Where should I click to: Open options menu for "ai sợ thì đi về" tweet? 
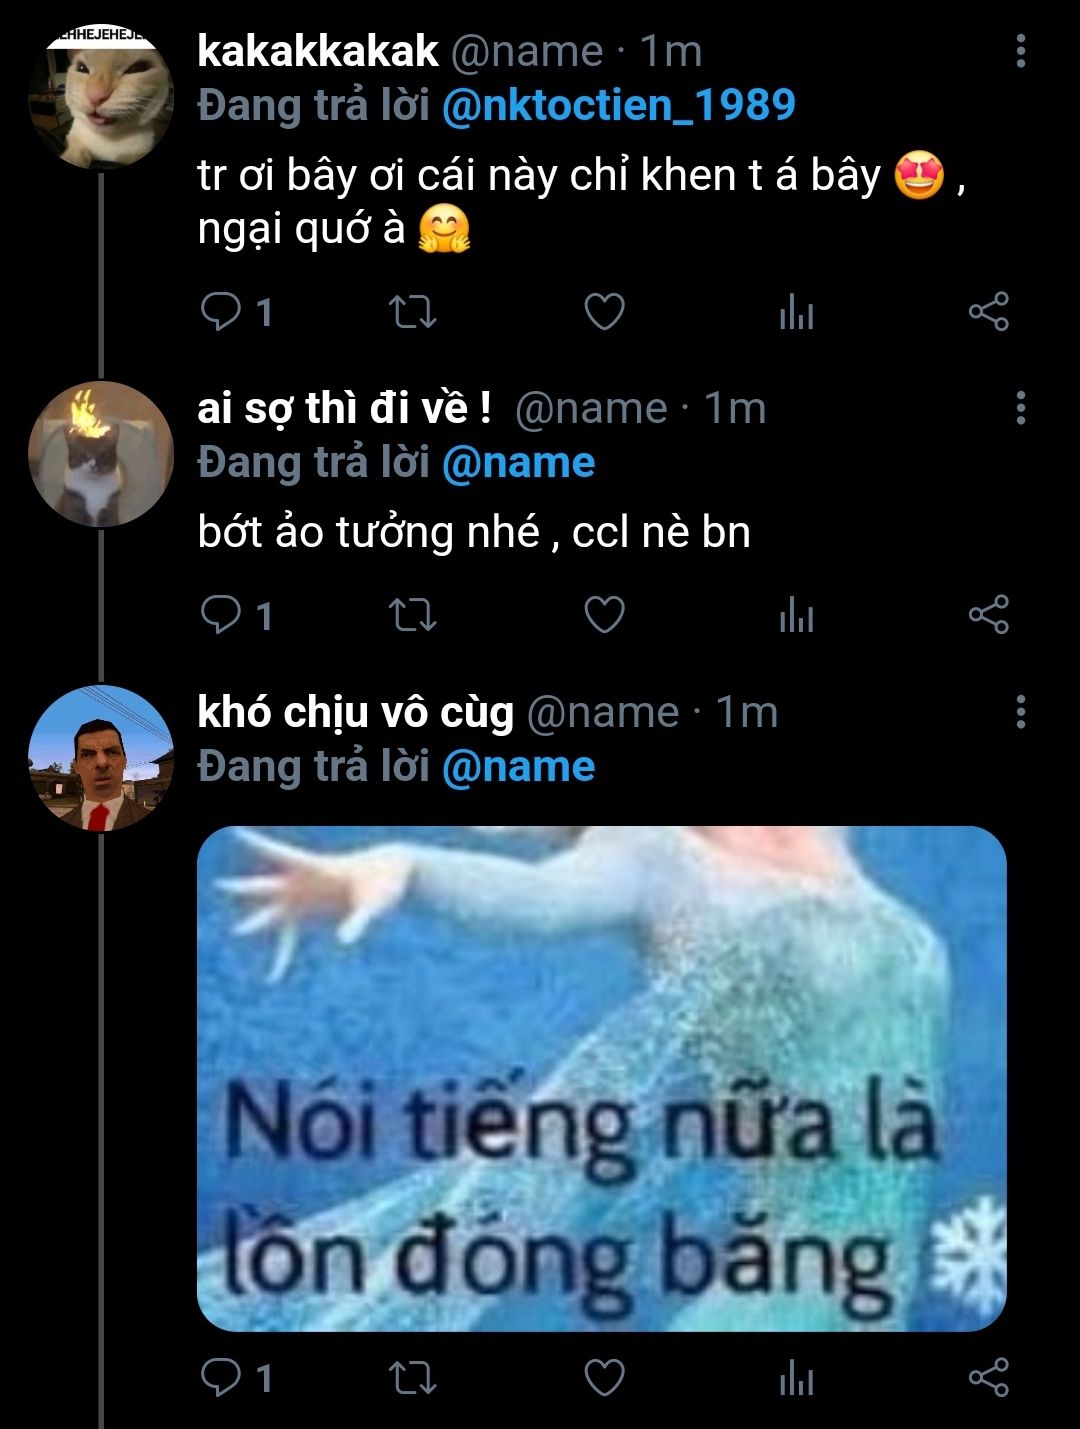pyautogui.click(x=1020, y=408)
